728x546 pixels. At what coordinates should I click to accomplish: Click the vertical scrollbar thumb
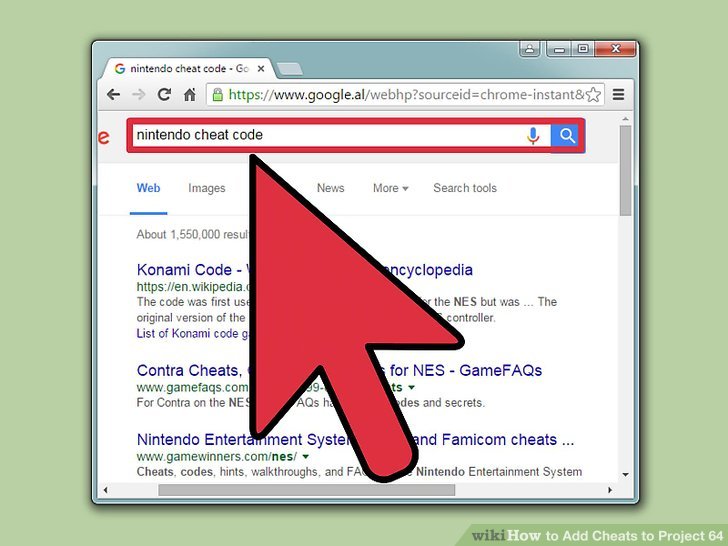[625, 170]
